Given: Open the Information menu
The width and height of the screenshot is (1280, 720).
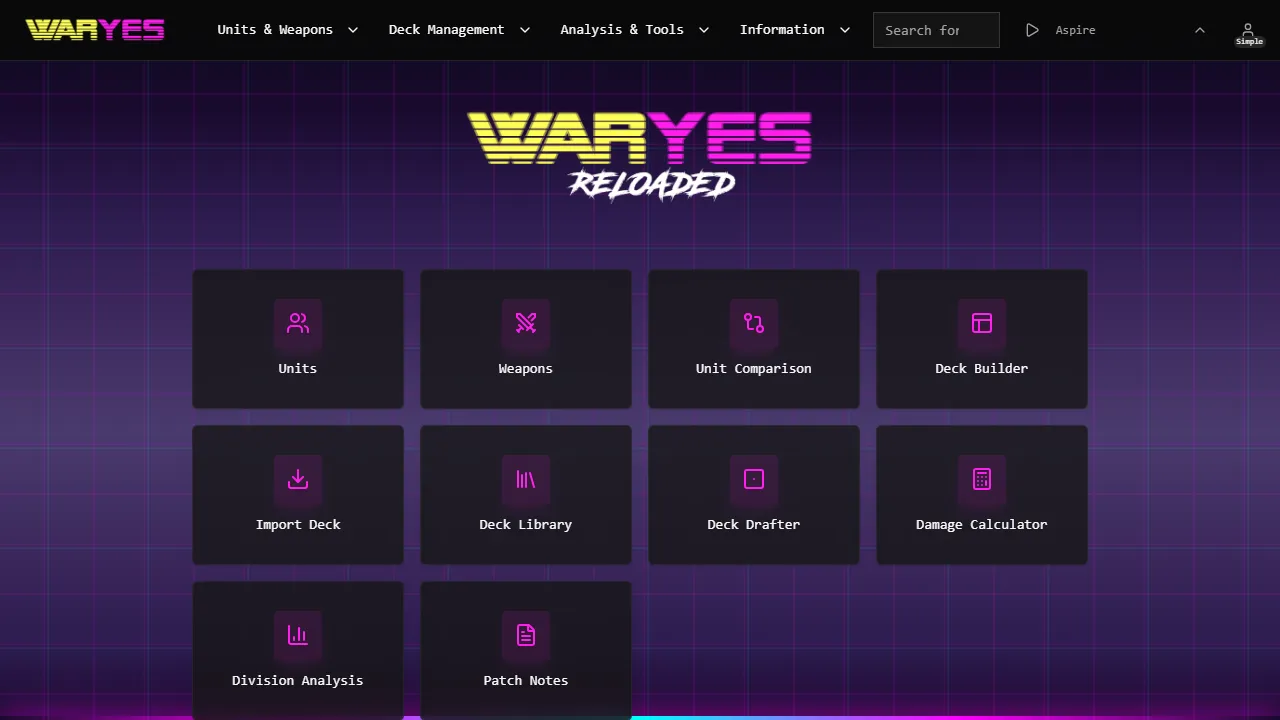Looking at the screenshot, I should coord(795,30).
